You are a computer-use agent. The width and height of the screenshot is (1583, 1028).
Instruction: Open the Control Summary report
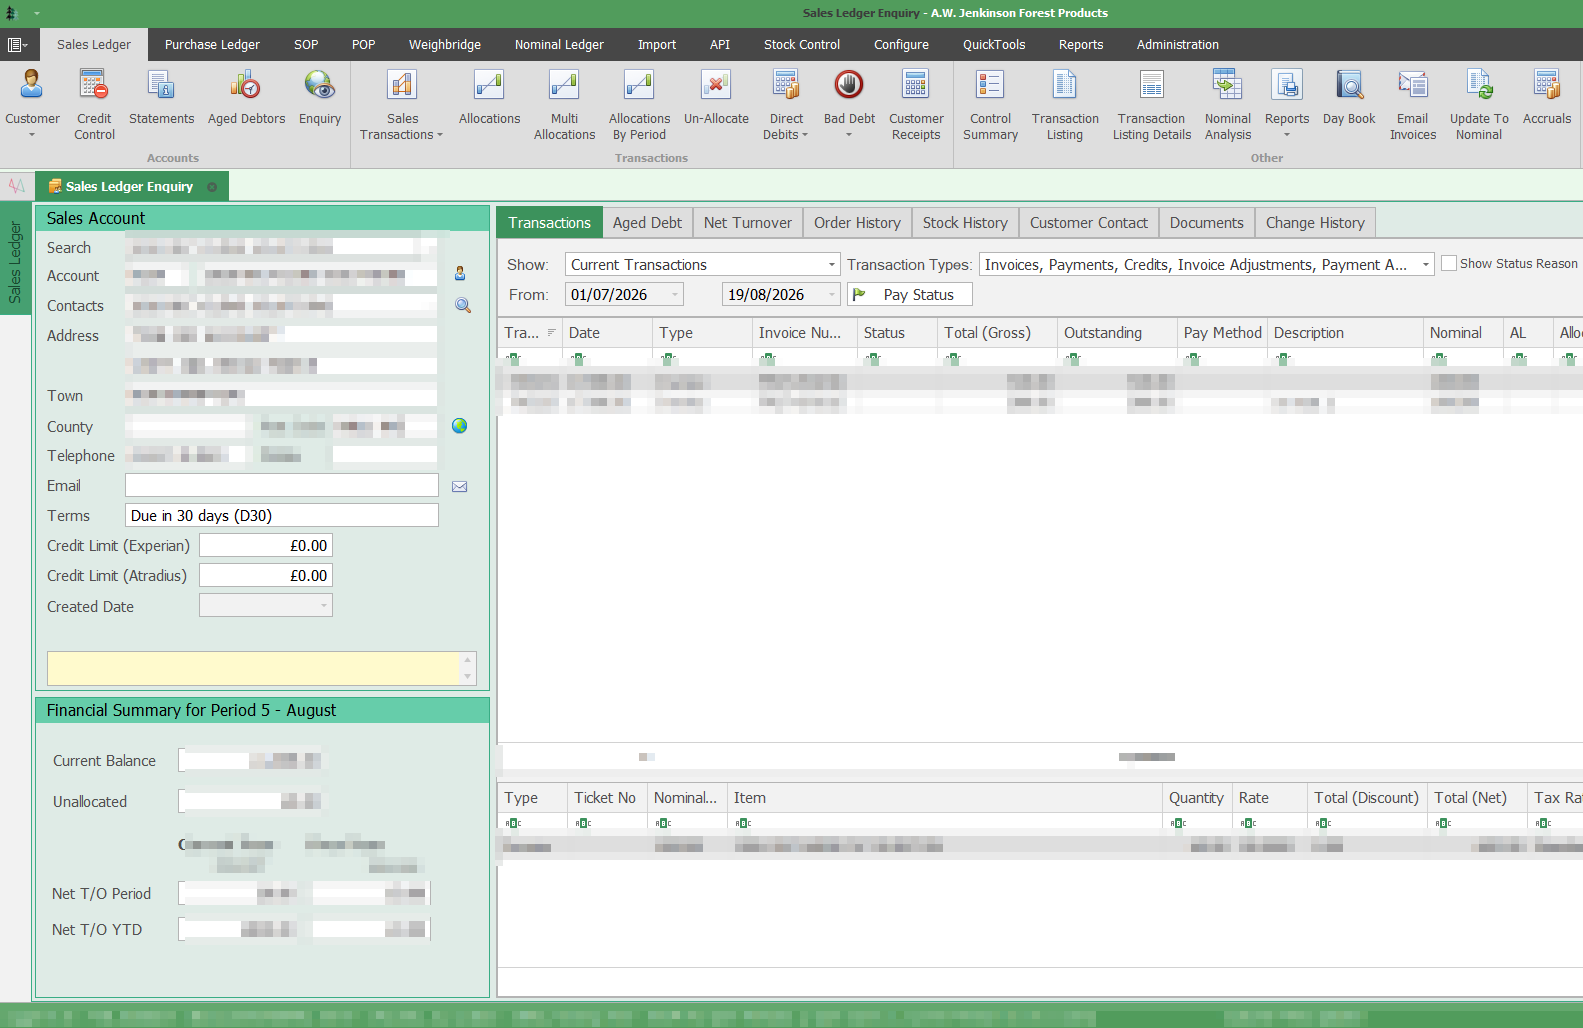pyautogui.click(x=990, y=103)
